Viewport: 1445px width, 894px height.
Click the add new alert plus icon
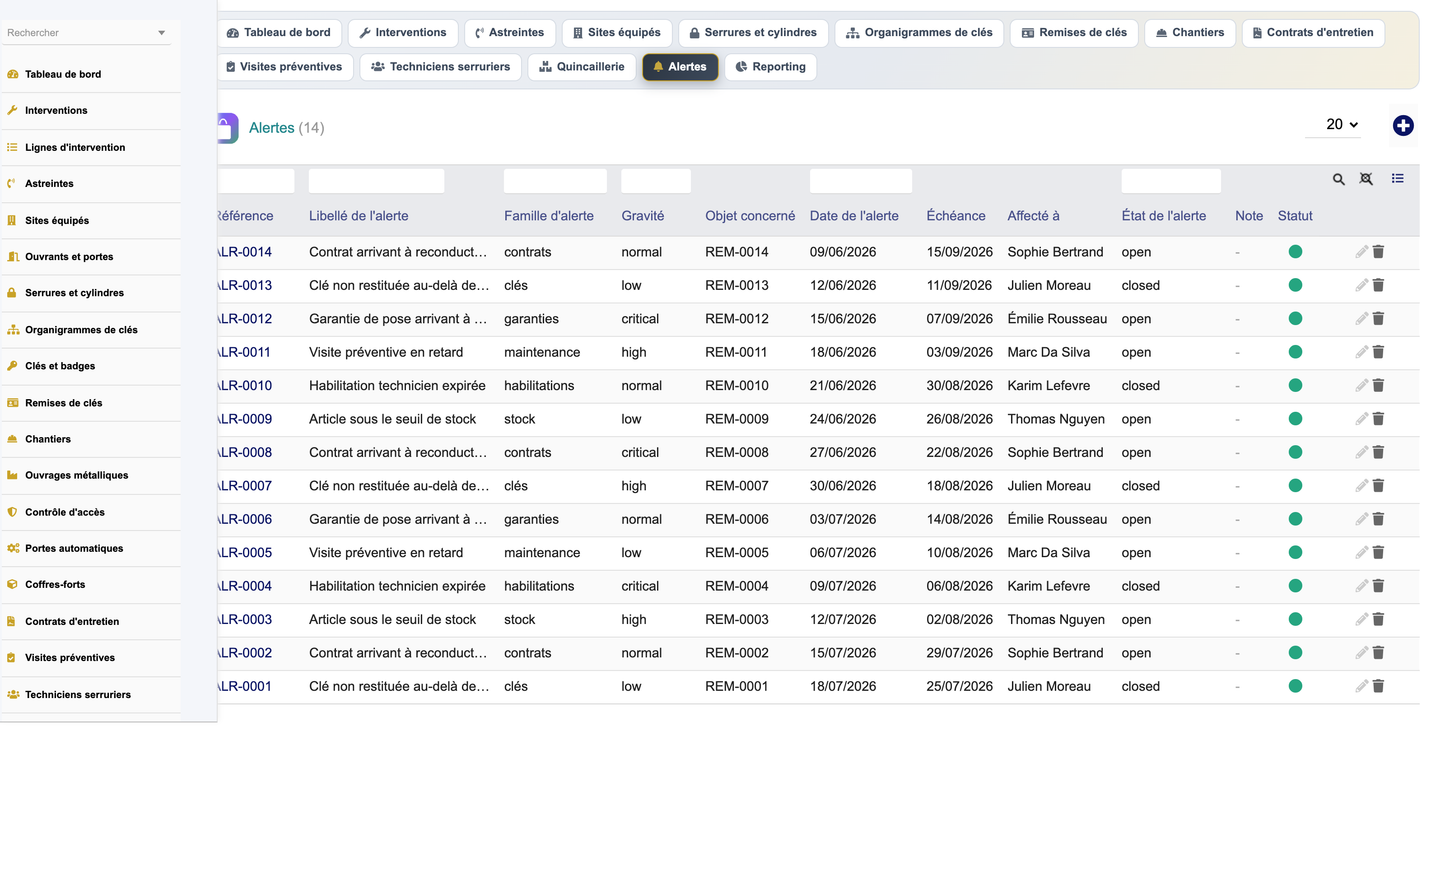point(1403,125)
